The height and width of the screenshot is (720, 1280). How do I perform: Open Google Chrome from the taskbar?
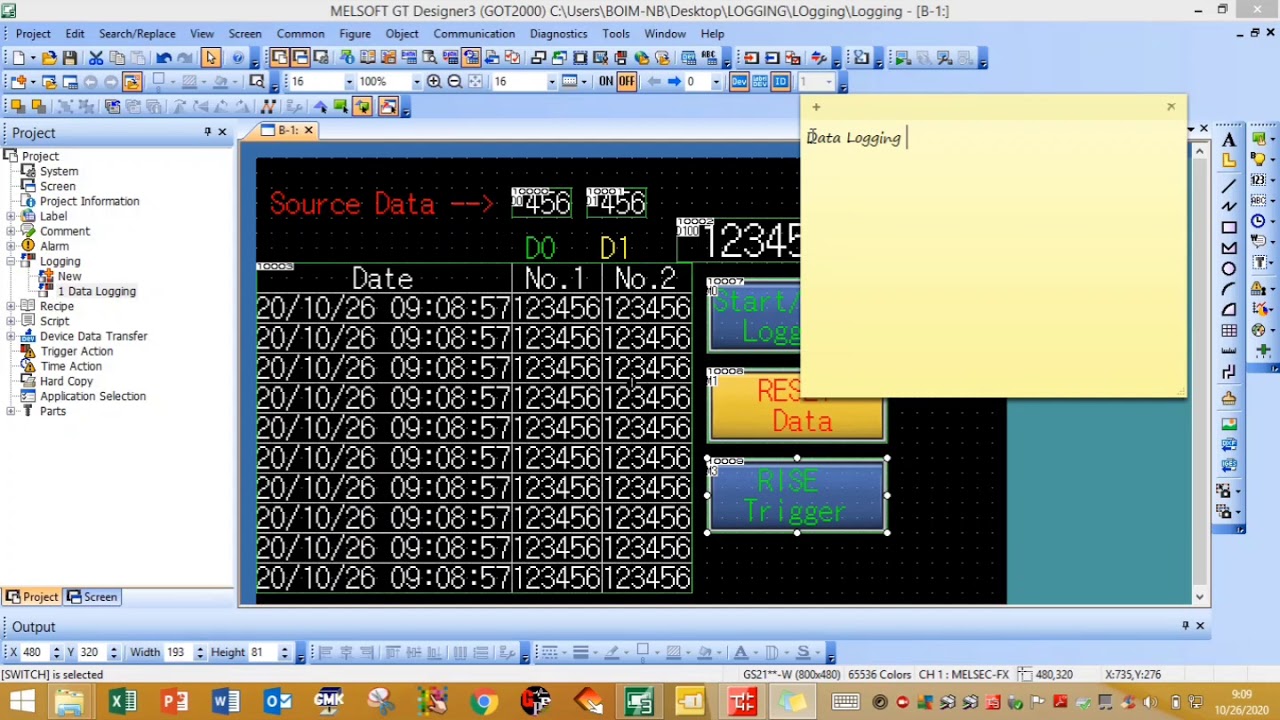tap(484, 702)
